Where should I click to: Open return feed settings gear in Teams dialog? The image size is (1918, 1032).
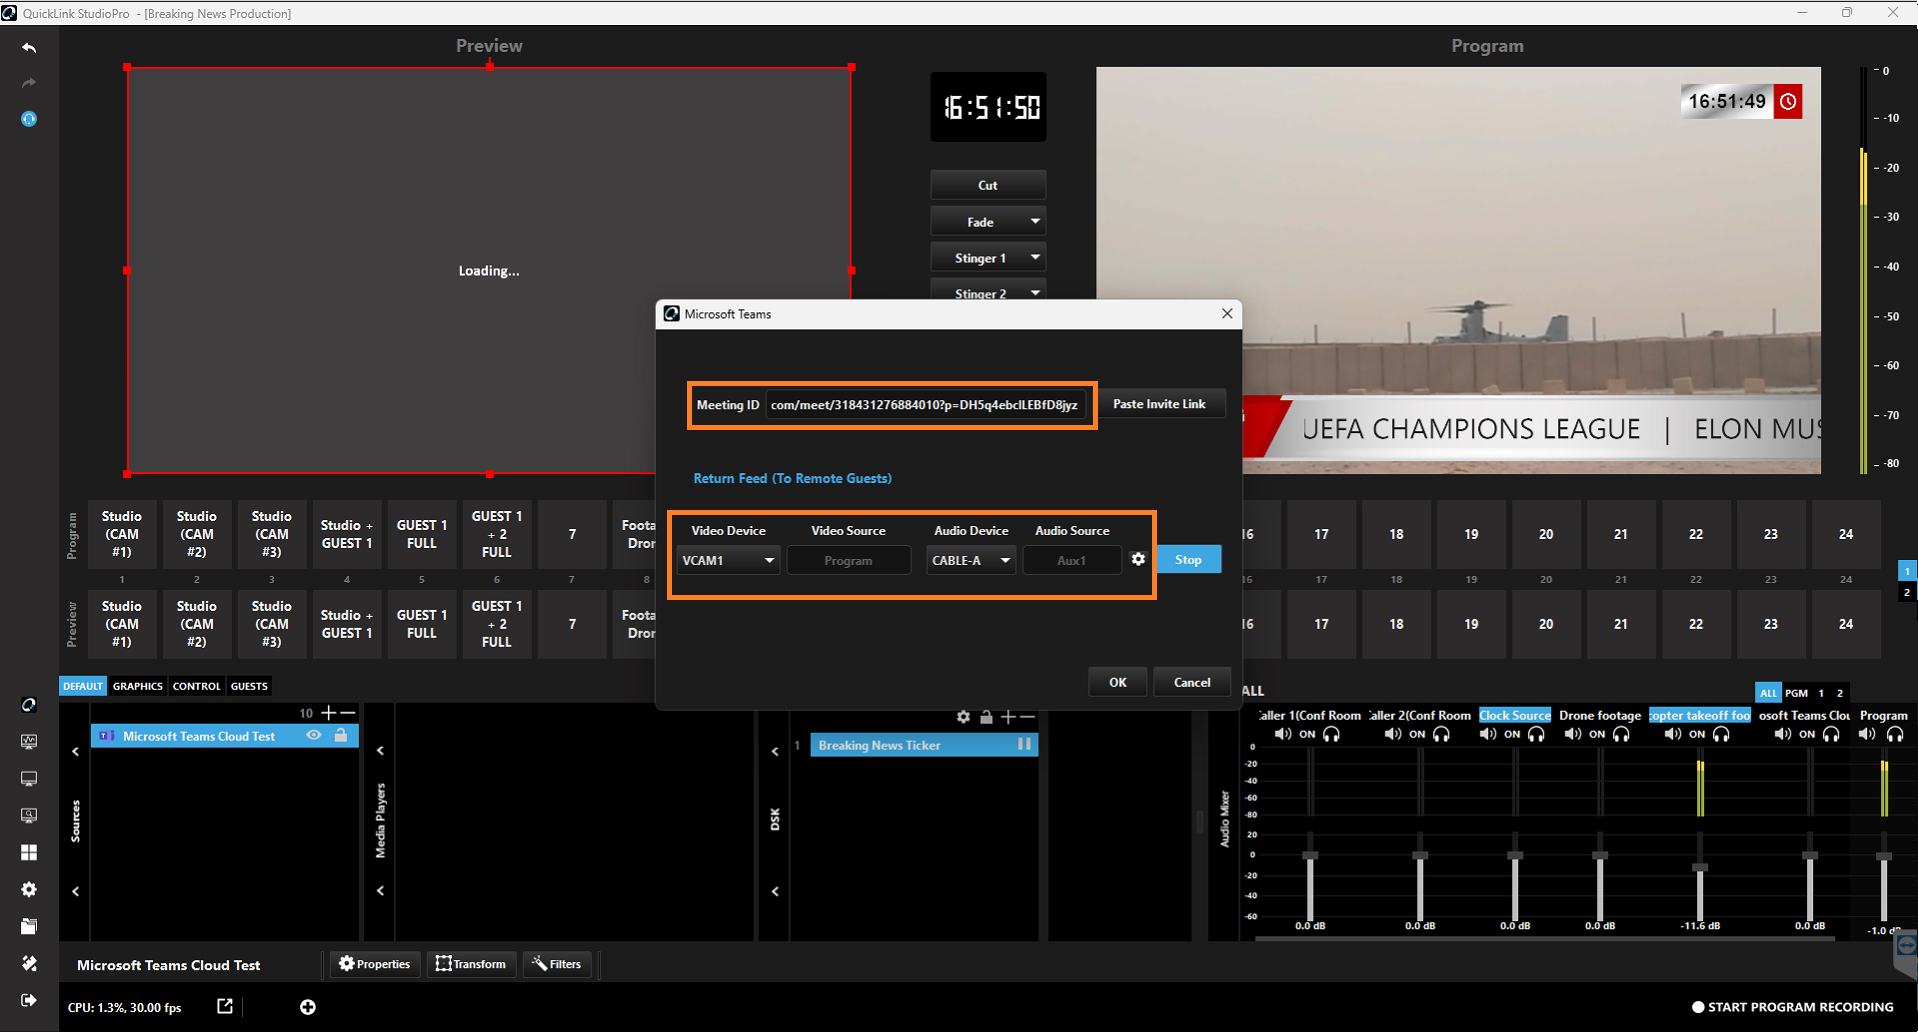coord(1138,559)
